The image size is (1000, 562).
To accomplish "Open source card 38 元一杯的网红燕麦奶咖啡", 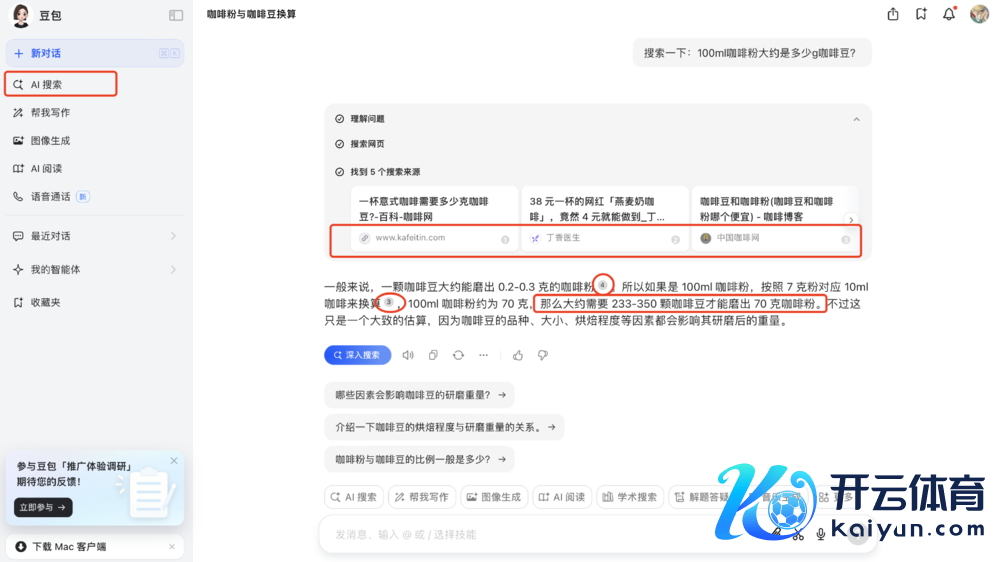I will point(605,218).
